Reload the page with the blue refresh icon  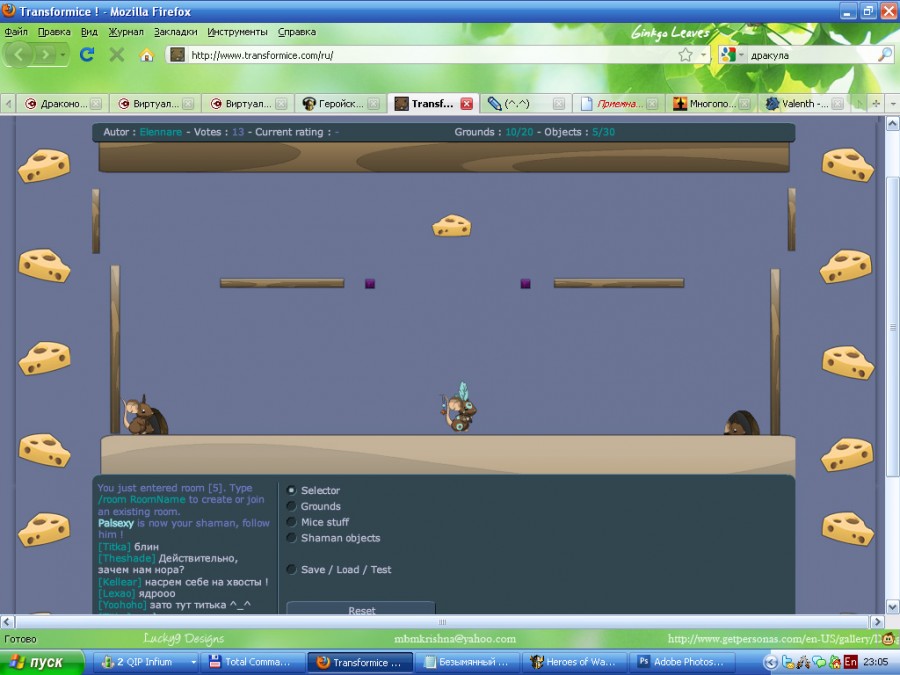point(87,55)
